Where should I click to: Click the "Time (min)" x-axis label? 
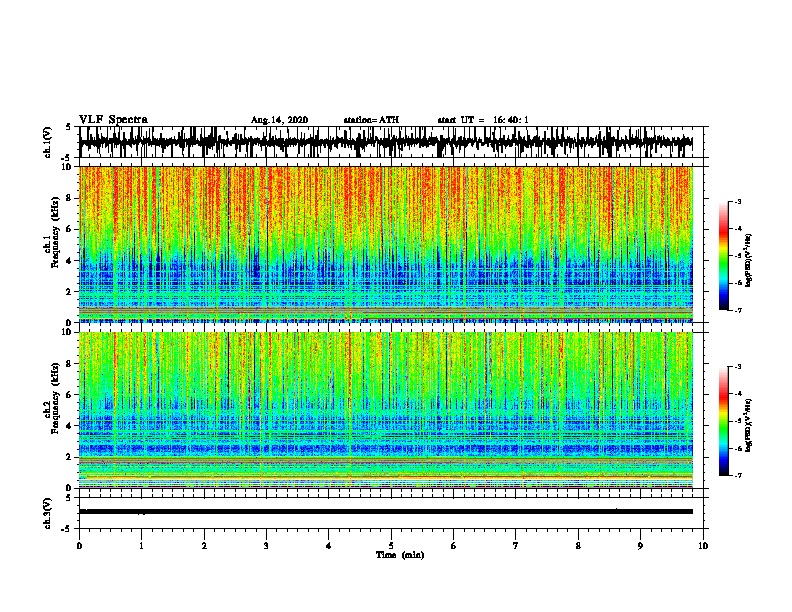click(400, 555)
